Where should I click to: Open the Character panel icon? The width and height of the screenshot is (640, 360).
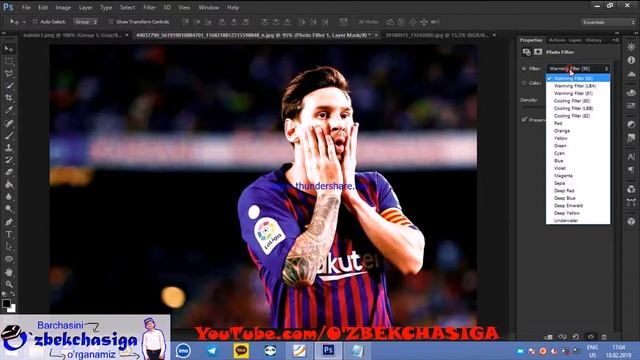[x=631, y=156]
